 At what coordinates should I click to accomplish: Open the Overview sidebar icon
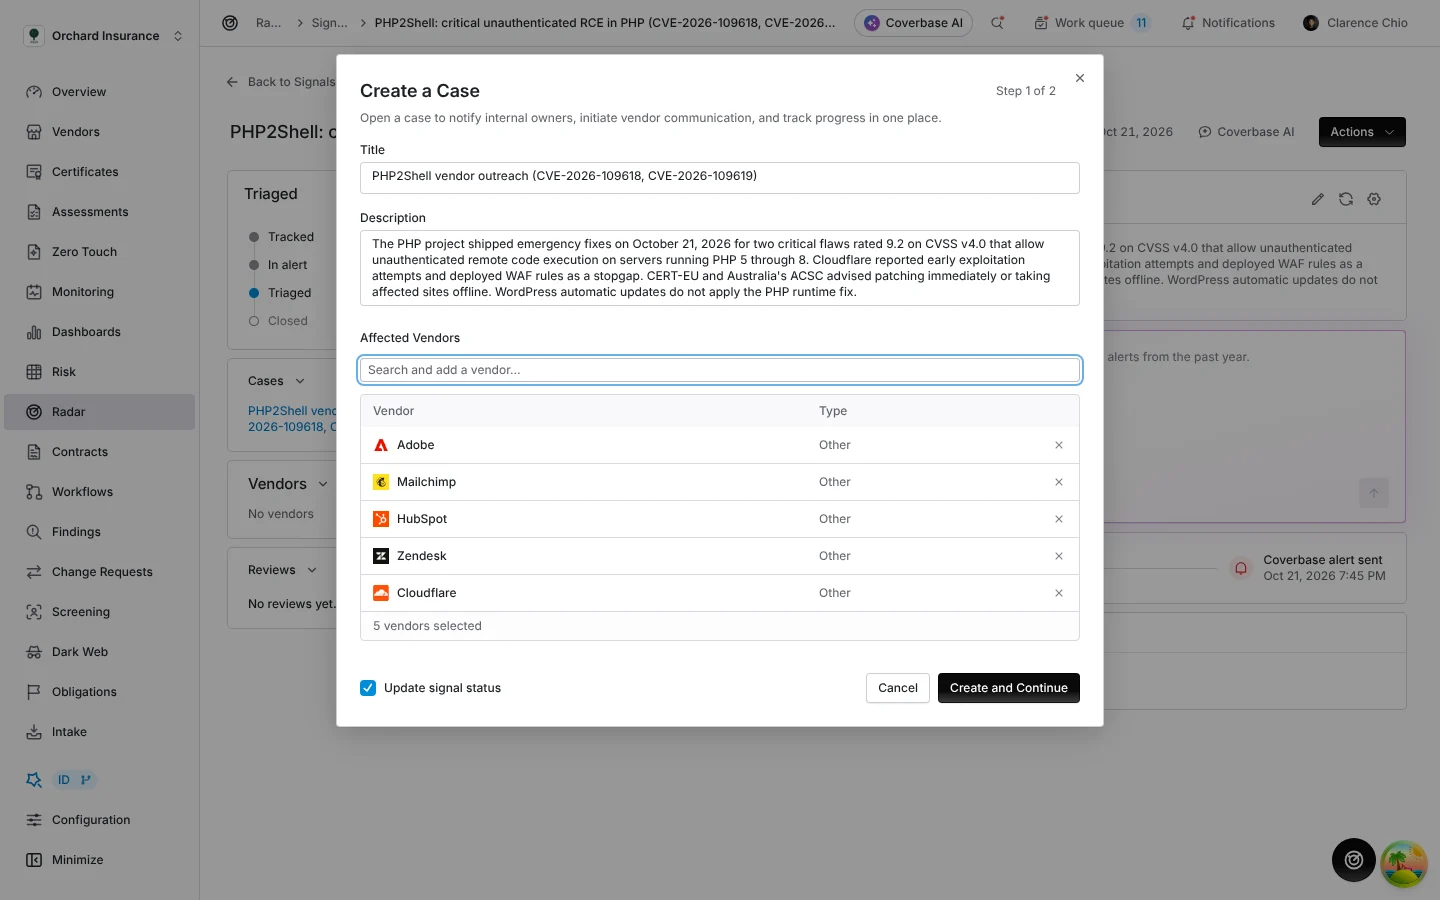[34, 92]
